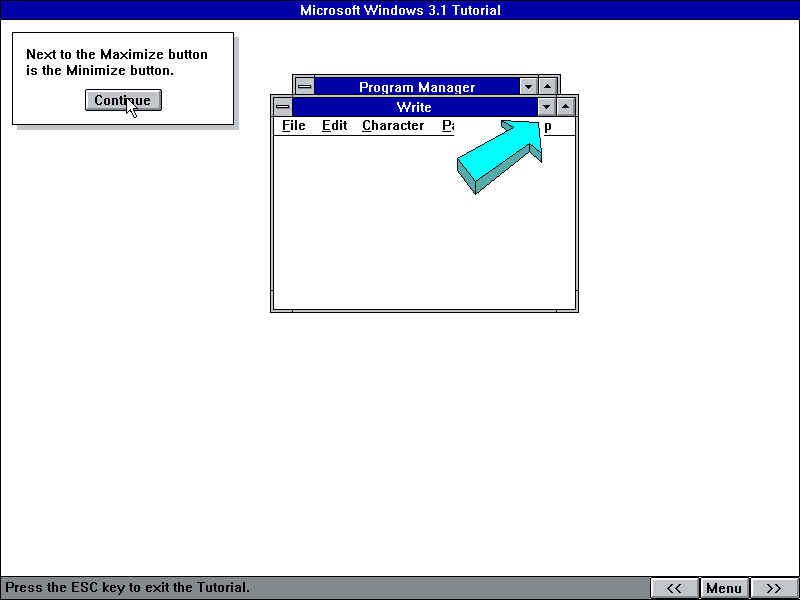Open the Tutorial Menu button
800x600 pixels.
724,588
